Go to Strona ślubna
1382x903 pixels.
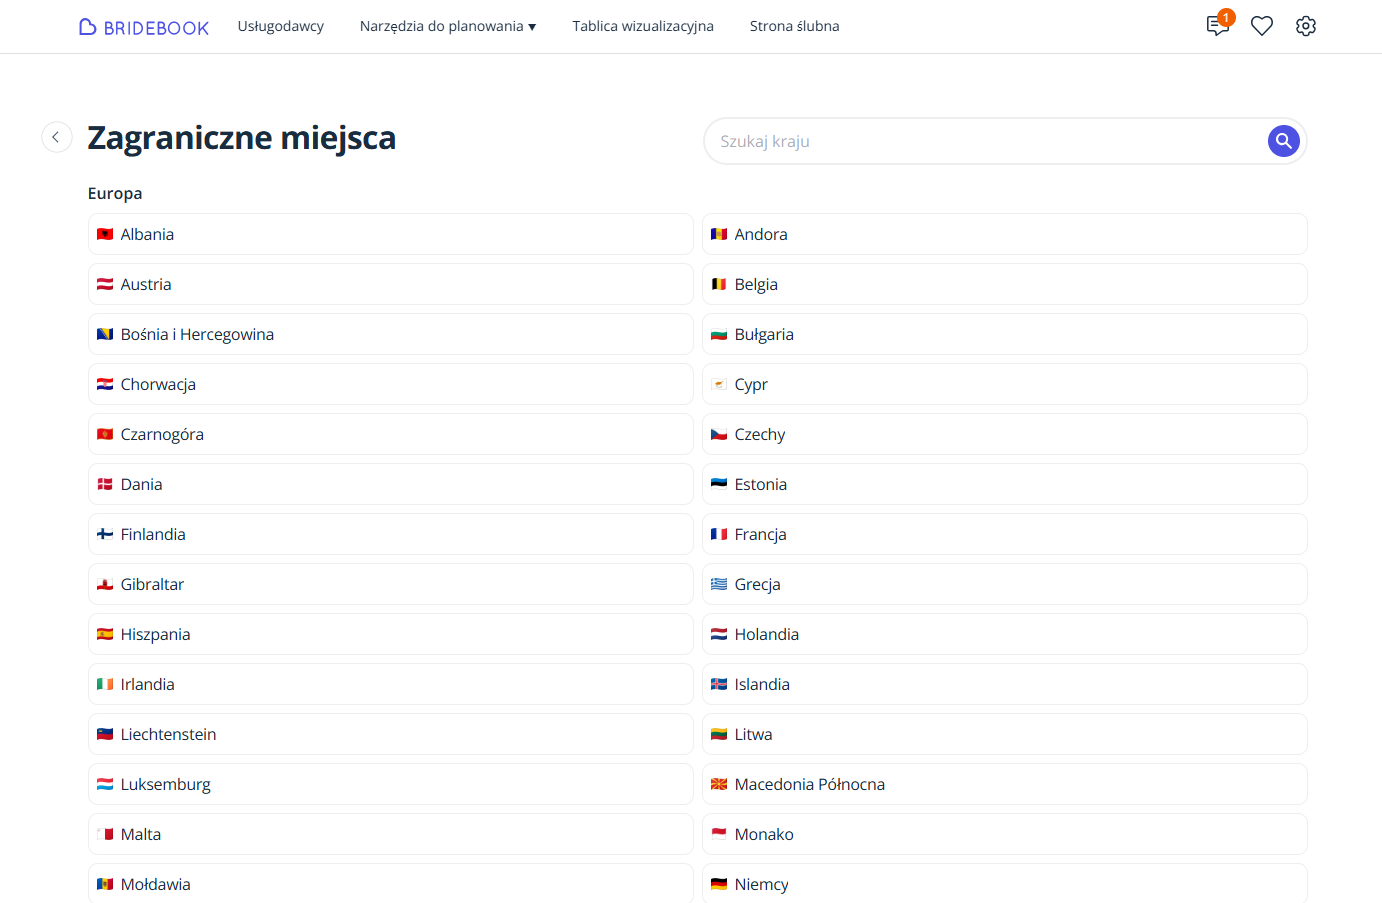[x=794, y=26]
